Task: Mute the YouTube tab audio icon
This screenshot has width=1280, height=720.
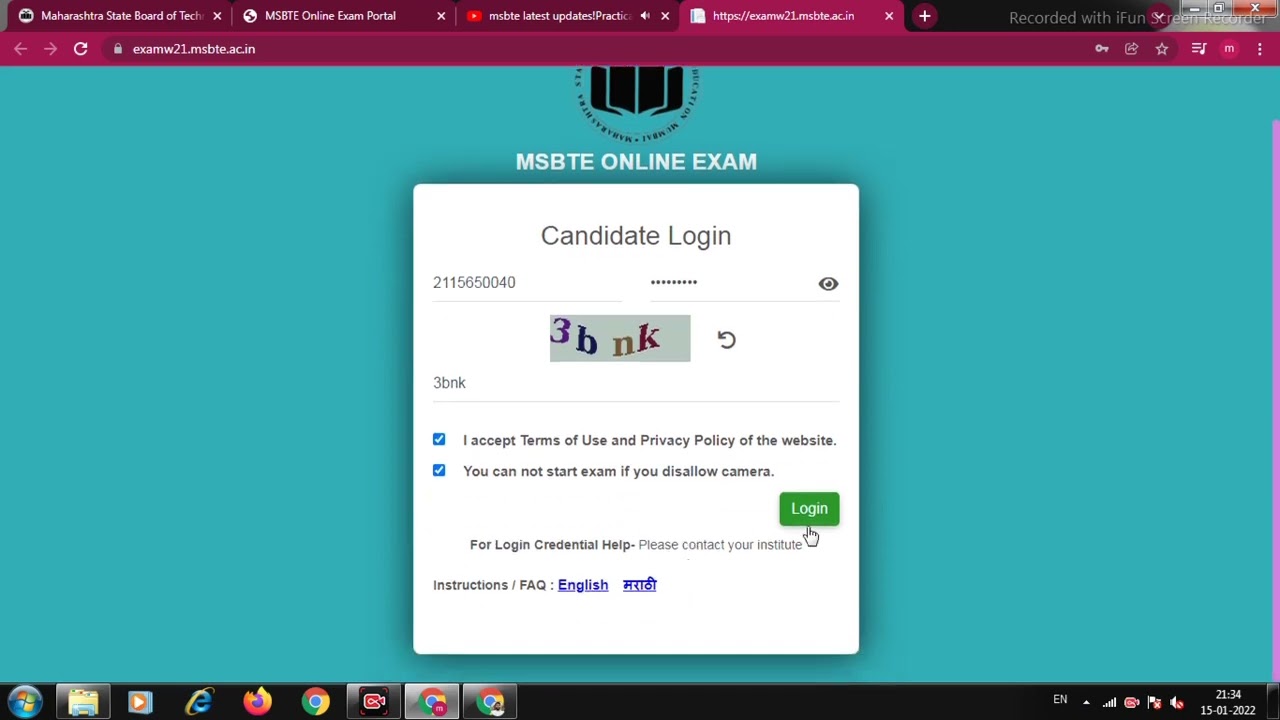Action: point(645,16)
